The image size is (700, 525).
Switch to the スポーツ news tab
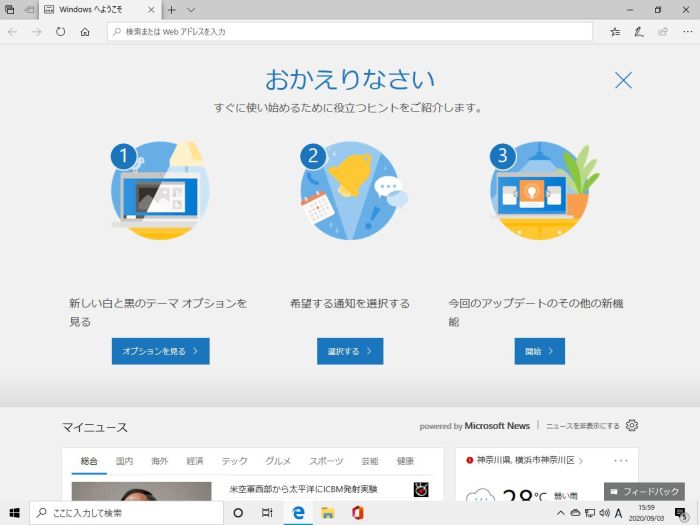click(325, 461)
